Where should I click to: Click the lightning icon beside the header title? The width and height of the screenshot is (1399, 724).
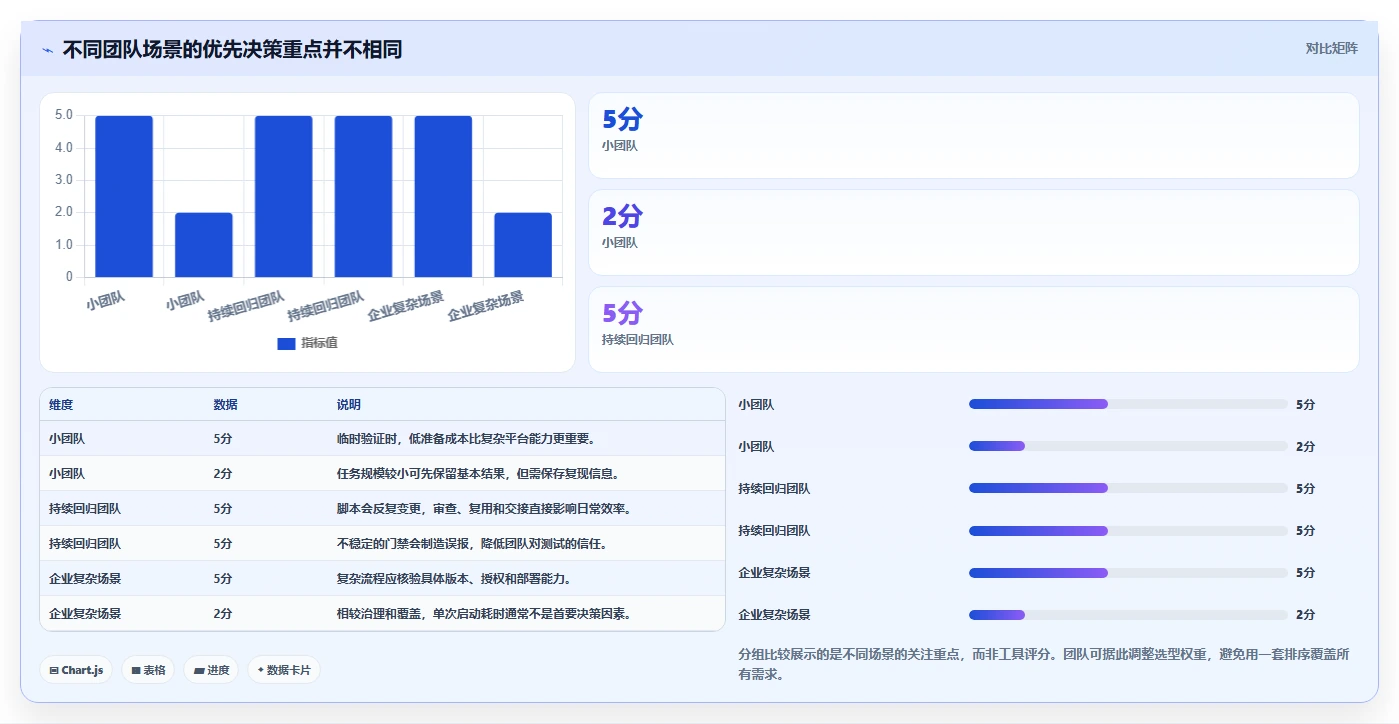click(48, 50)
